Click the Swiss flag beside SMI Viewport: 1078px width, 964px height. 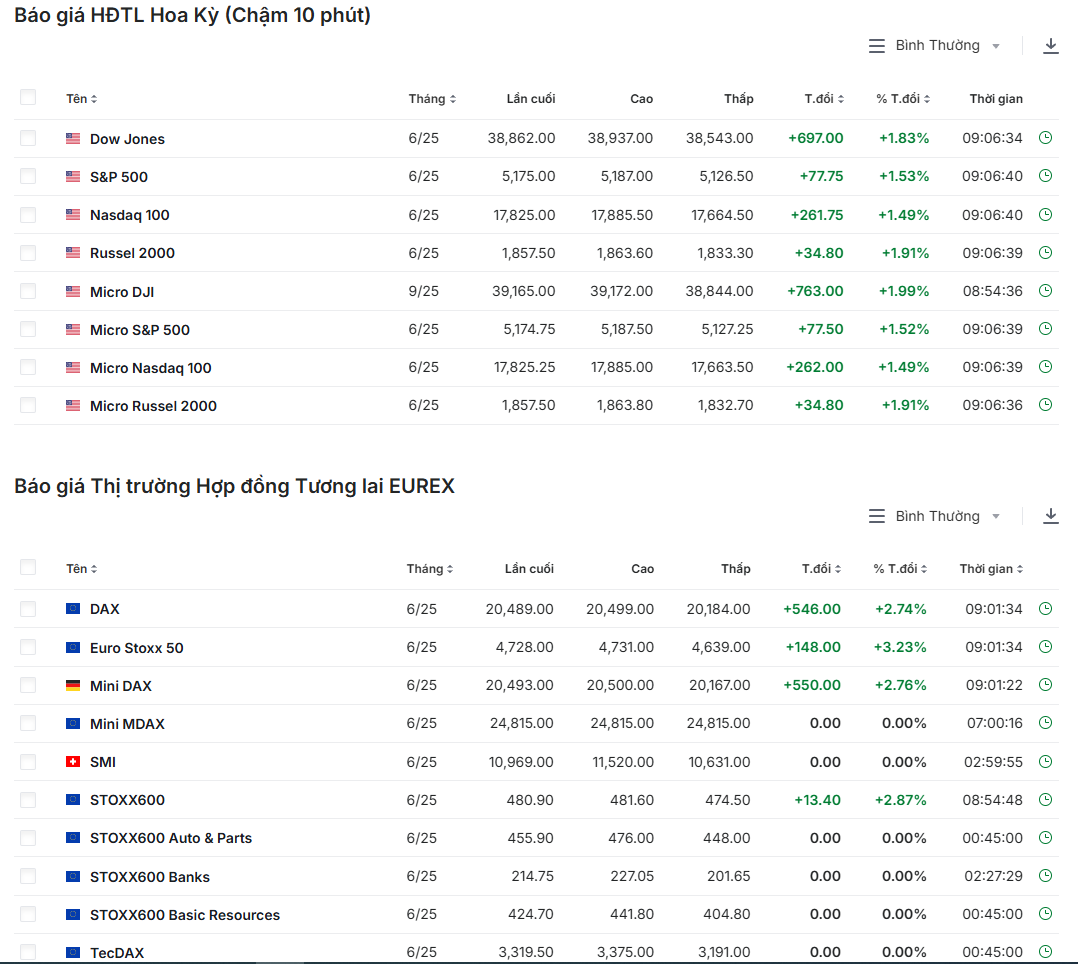coord(73,762)
